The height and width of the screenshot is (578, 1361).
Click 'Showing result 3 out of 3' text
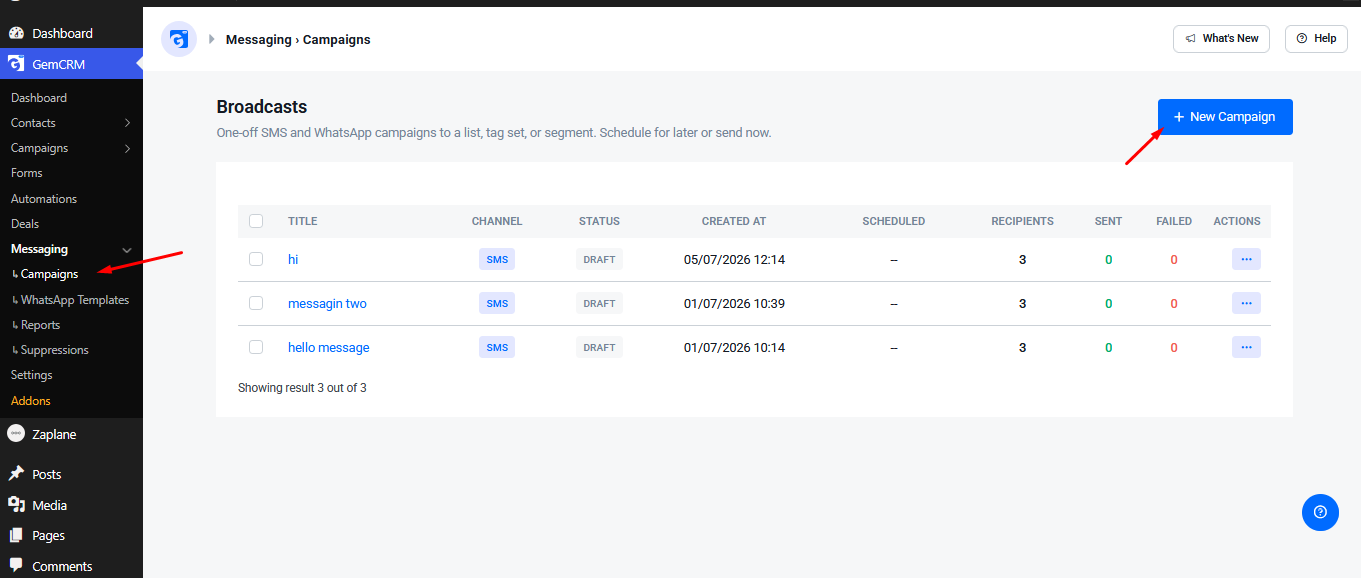tap(302, 387)
